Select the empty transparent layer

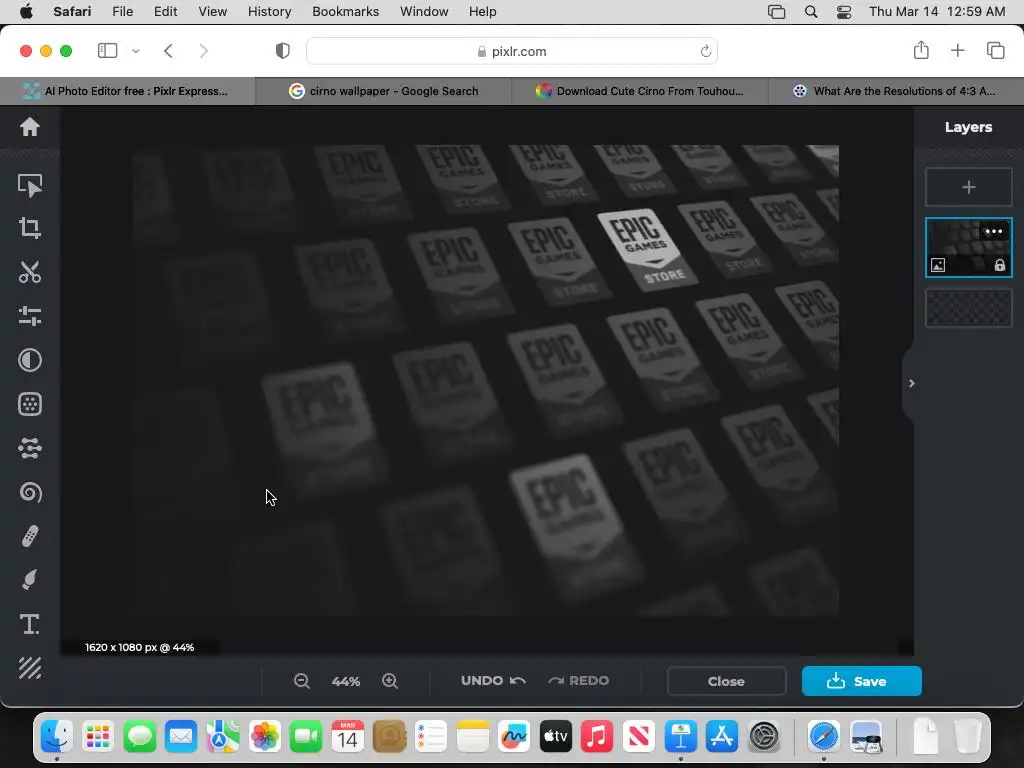click(x=968, y=308)
